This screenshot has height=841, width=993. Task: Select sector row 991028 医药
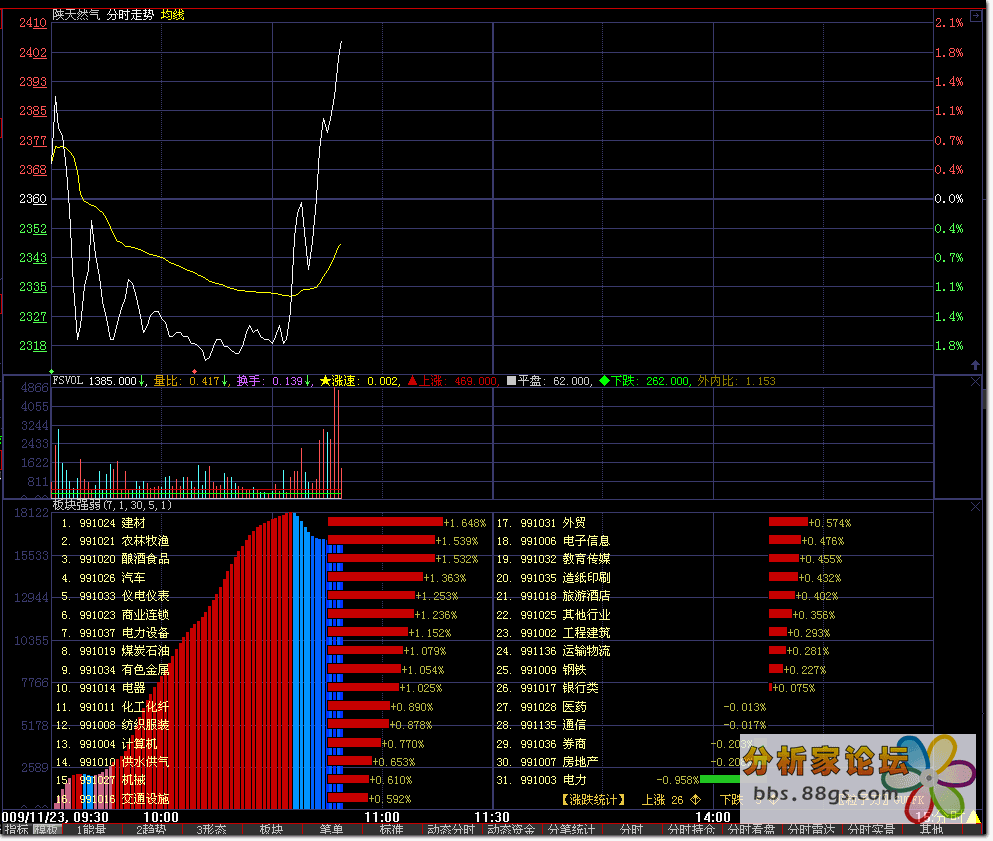tap(541, 707)
